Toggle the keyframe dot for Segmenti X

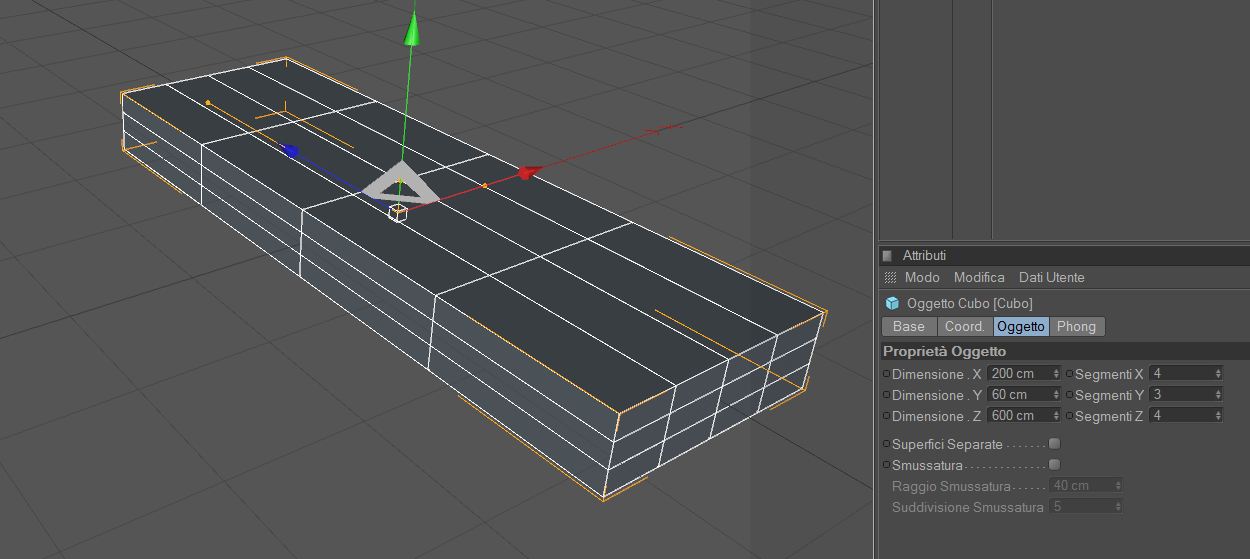coord(1069,374)
